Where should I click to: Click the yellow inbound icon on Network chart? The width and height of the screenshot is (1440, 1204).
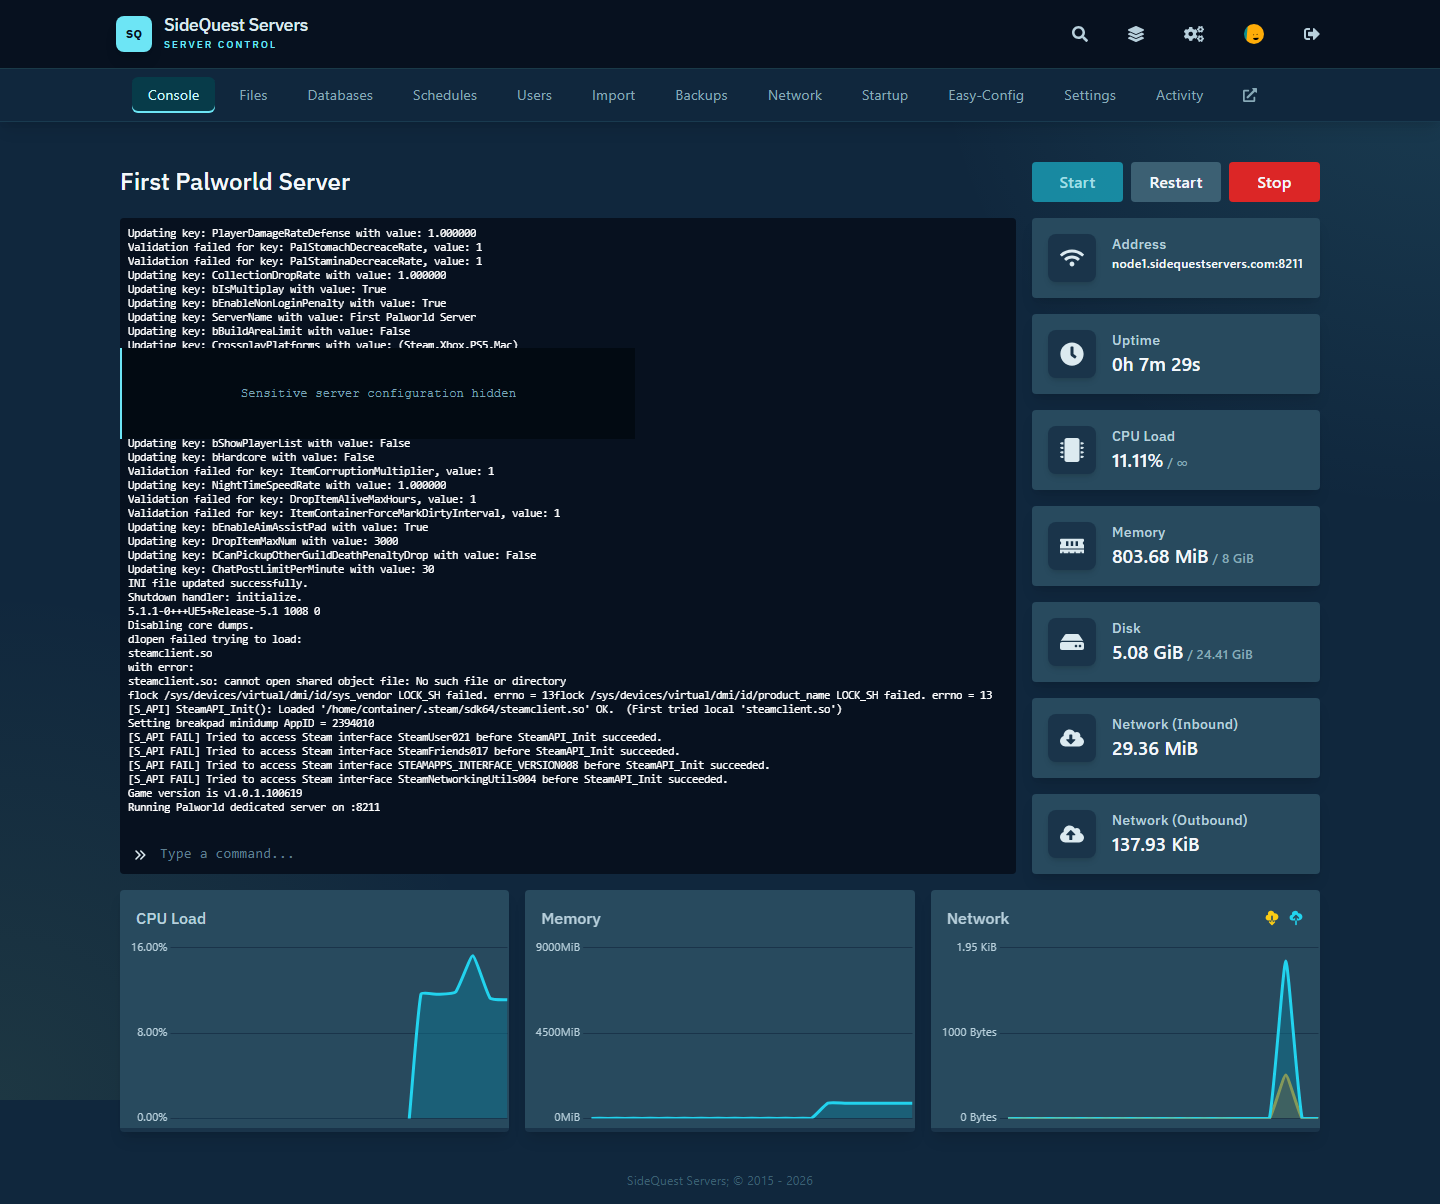click(x=1272, y=918)
